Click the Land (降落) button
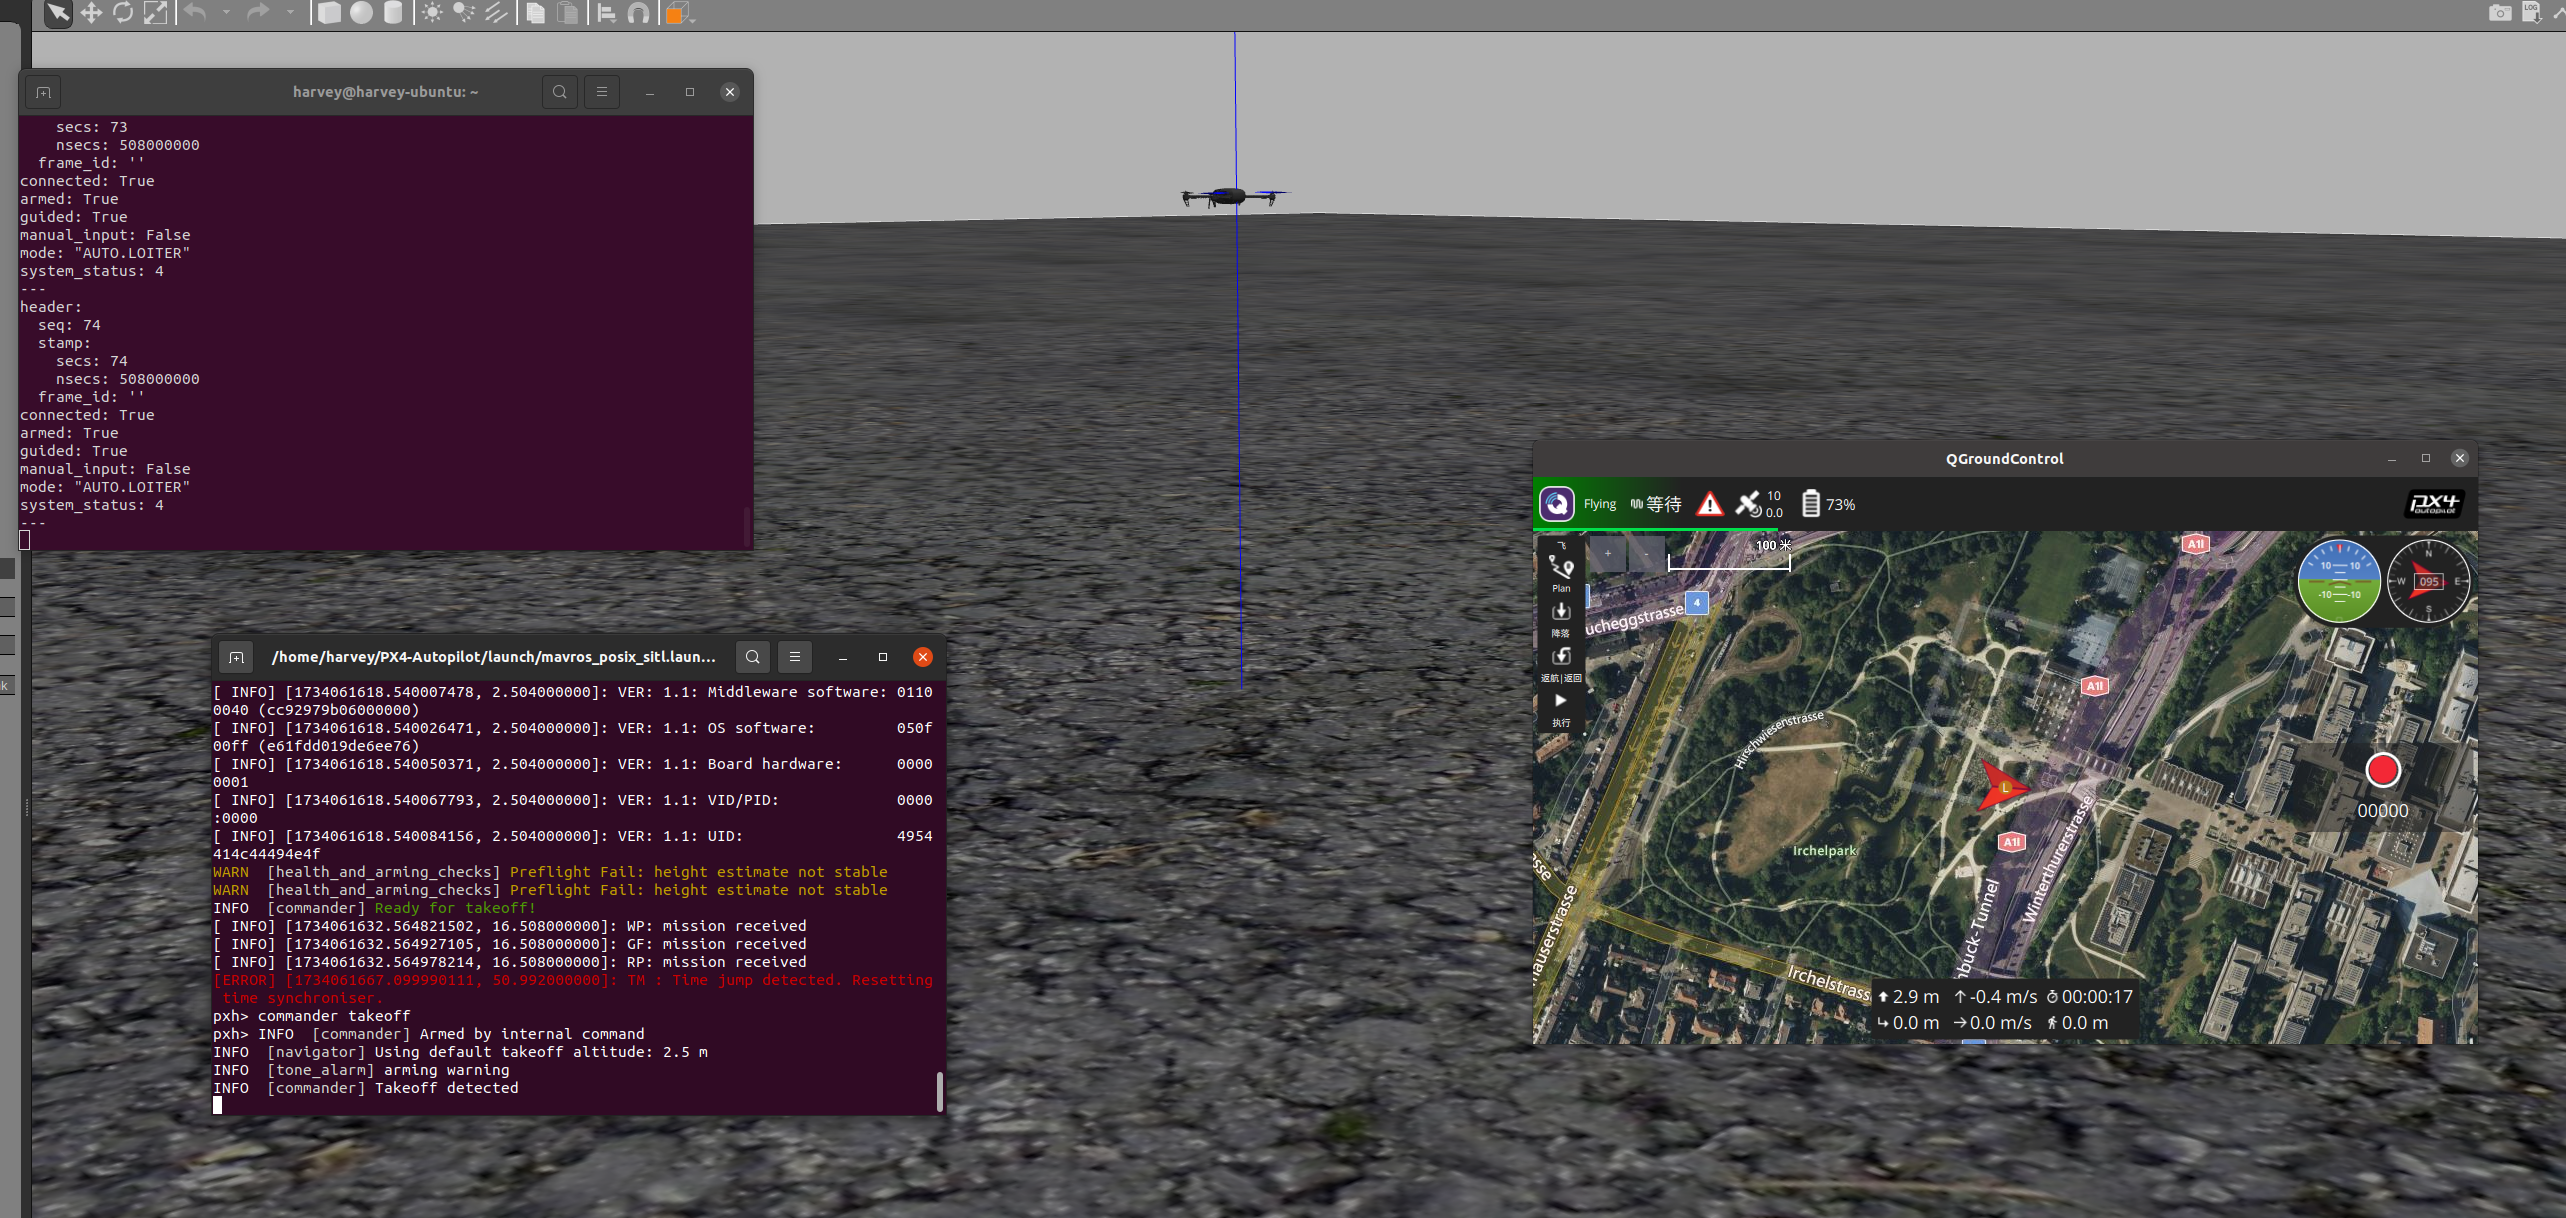 coord(1561,618)
